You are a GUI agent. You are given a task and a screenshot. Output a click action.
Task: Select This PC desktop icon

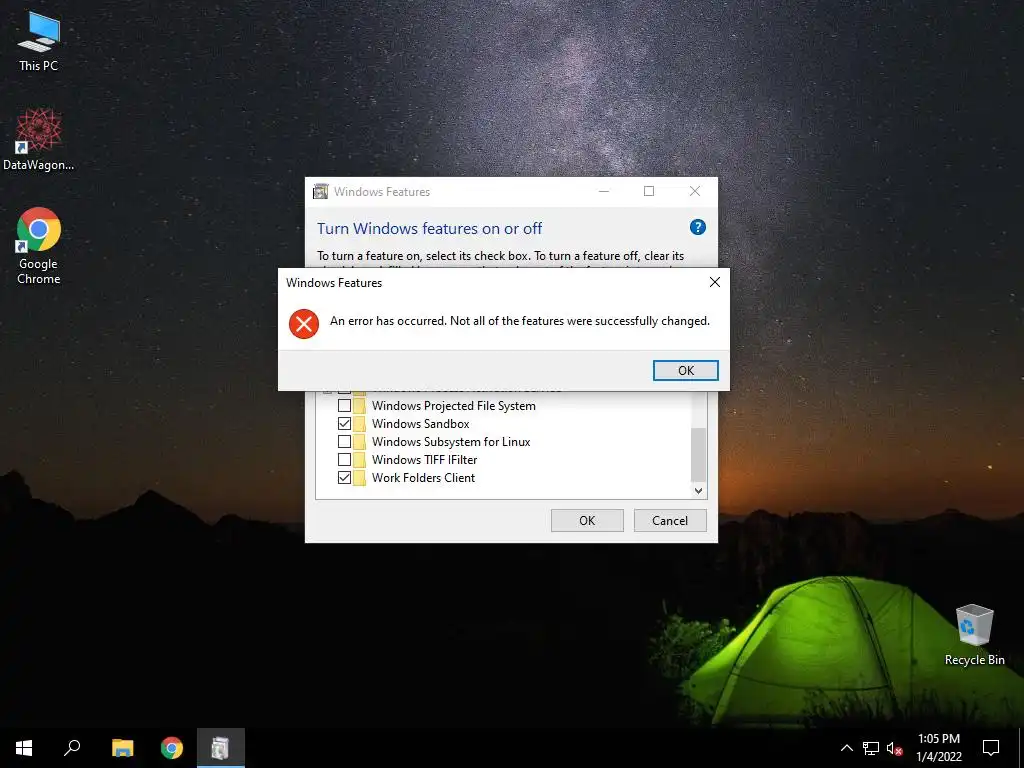pyautogui.click(x=39, y=42)
